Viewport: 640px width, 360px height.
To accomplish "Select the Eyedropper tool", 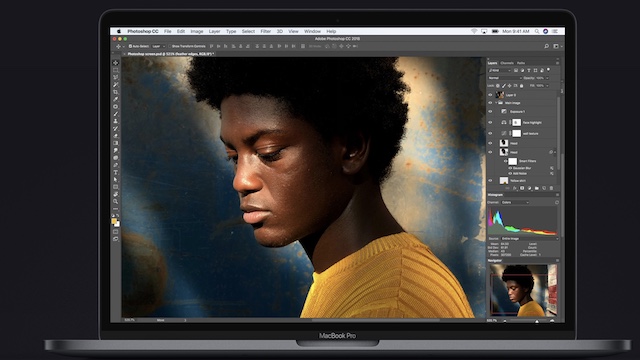I will pyautogui.click(x=116, y=99).
